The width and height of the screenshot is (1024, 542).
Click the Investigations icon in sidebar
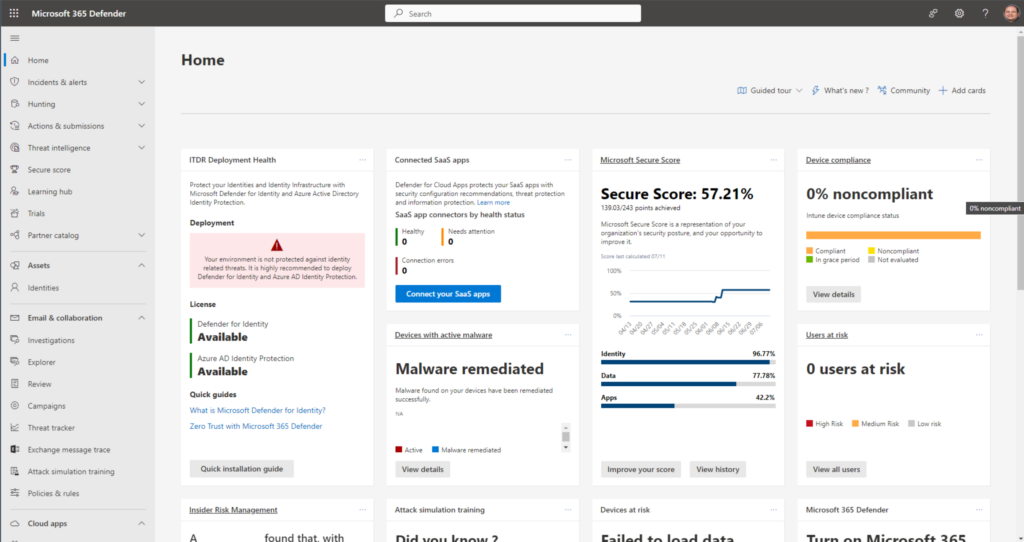[14, 340]
